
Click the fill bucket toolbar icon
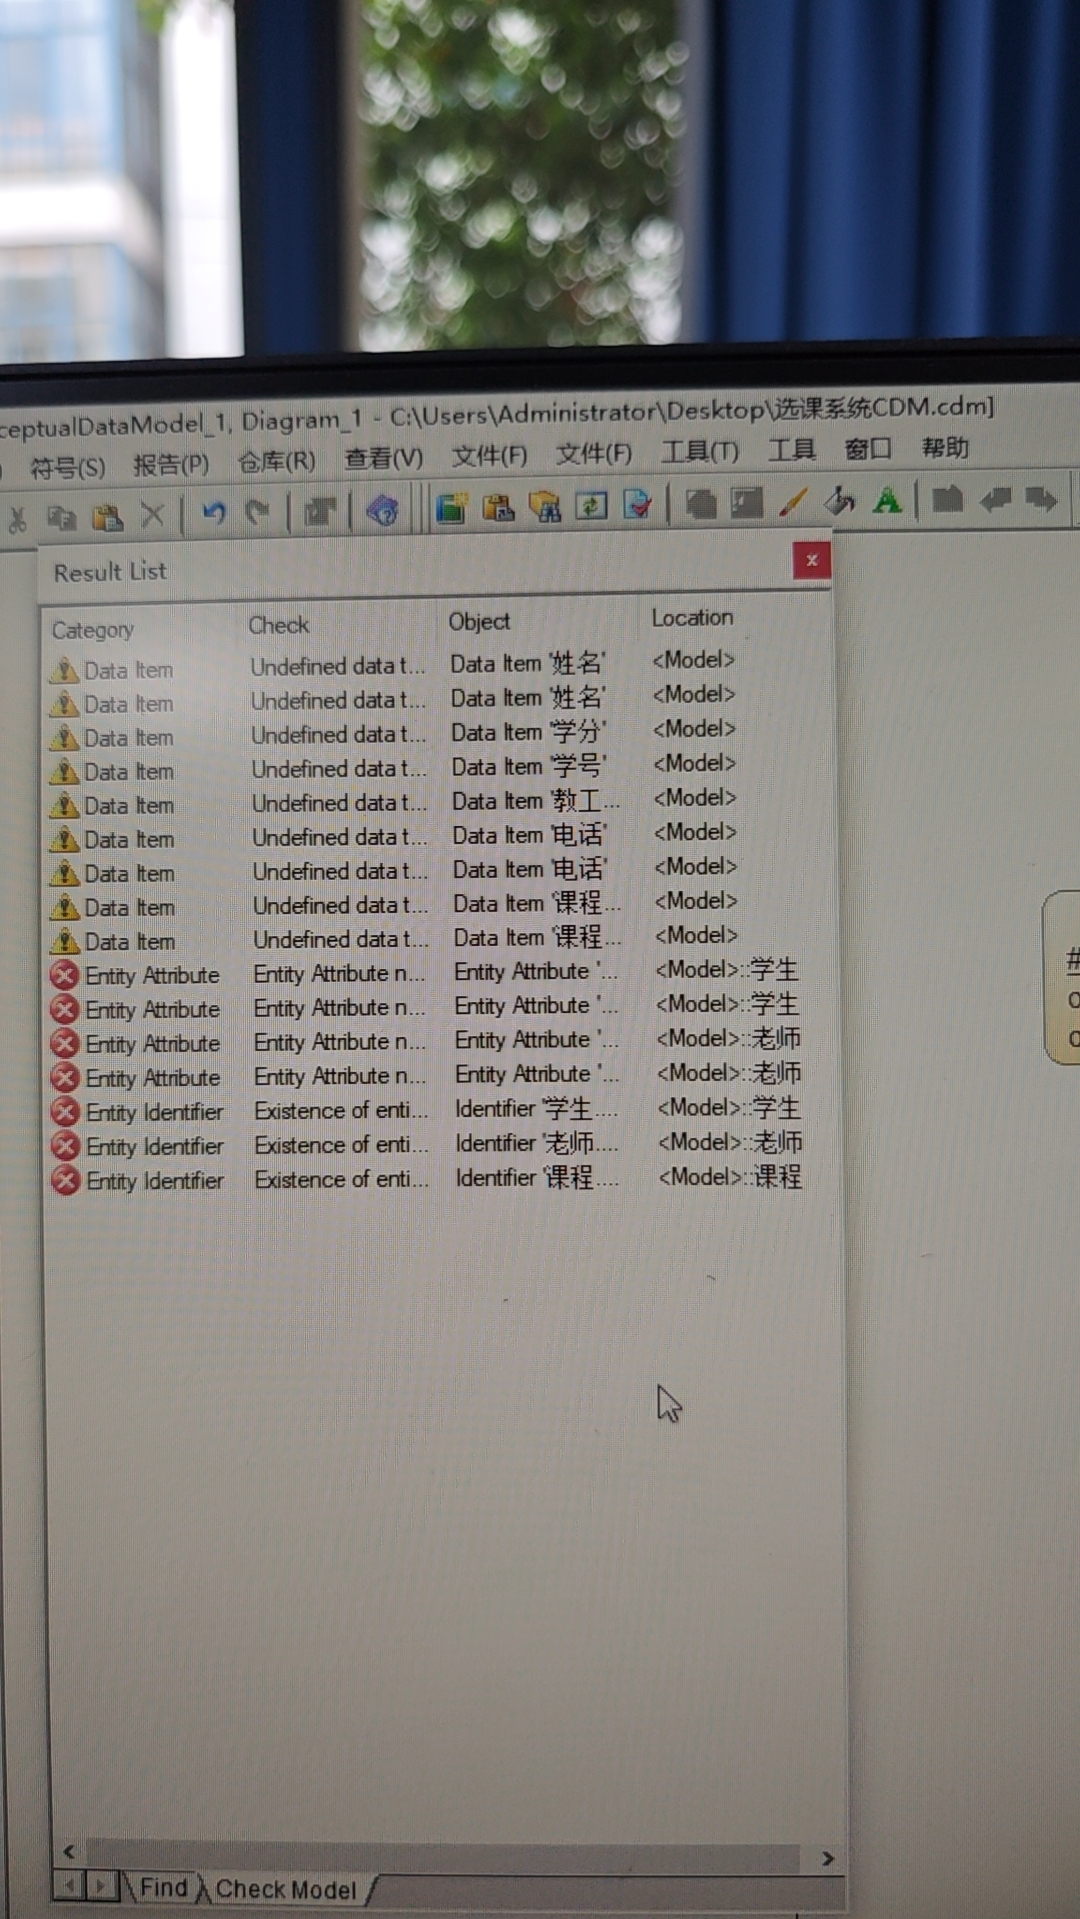point(840,501)
